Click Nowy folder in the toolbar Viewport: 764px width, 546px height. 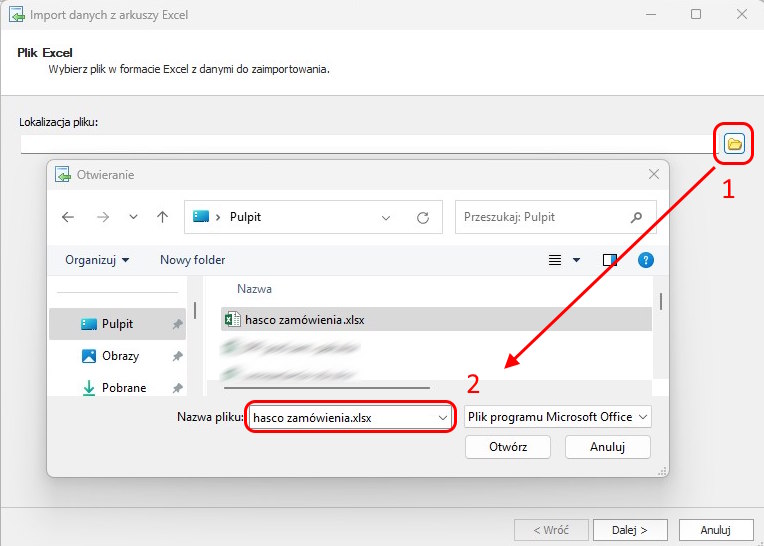192,260
